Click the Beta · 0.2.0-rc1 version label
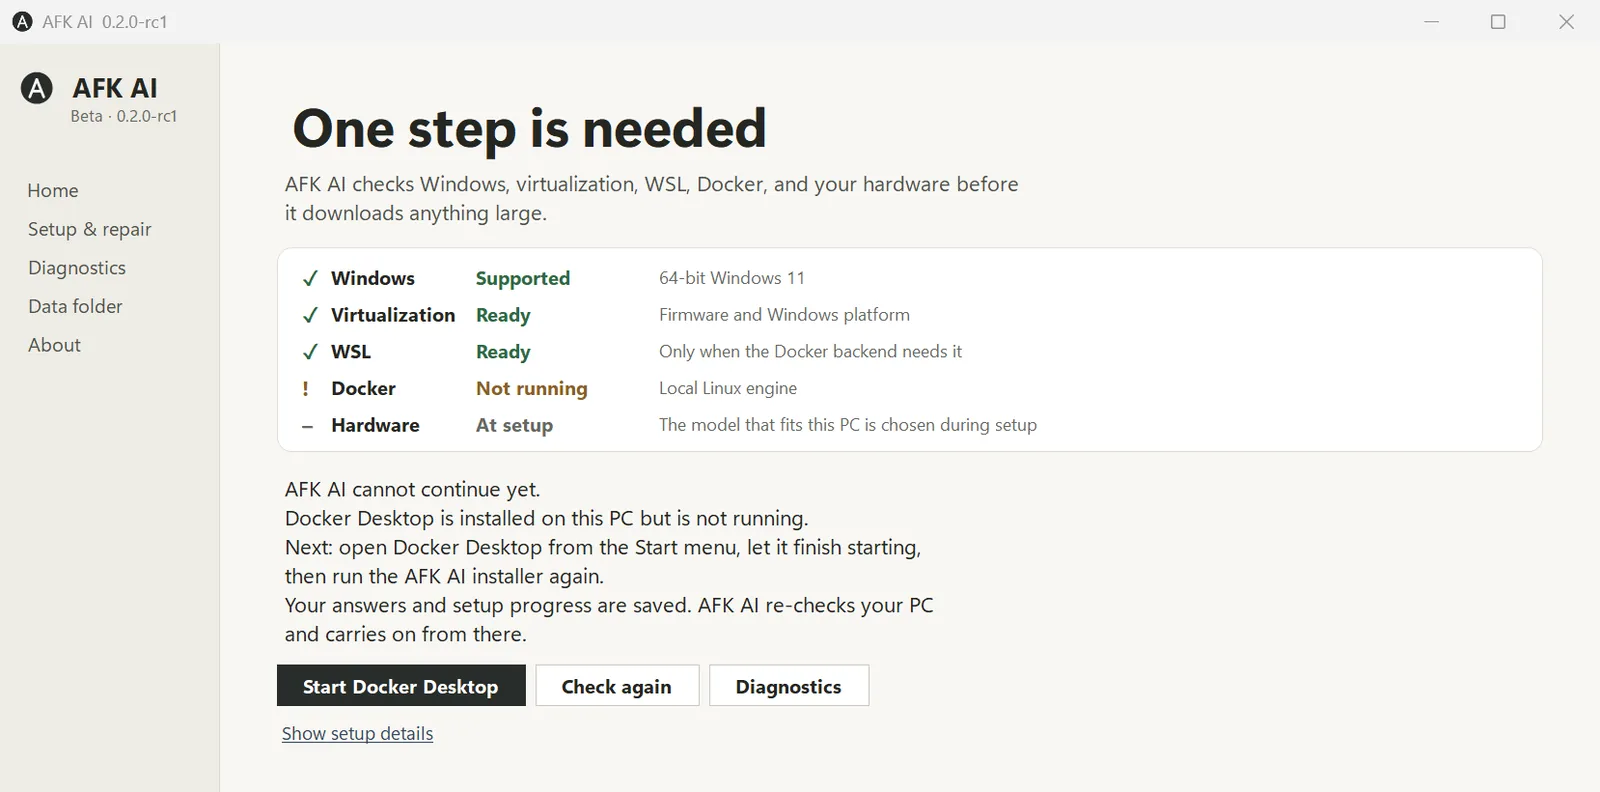The image size is (1600, 792). pos(124,116)
